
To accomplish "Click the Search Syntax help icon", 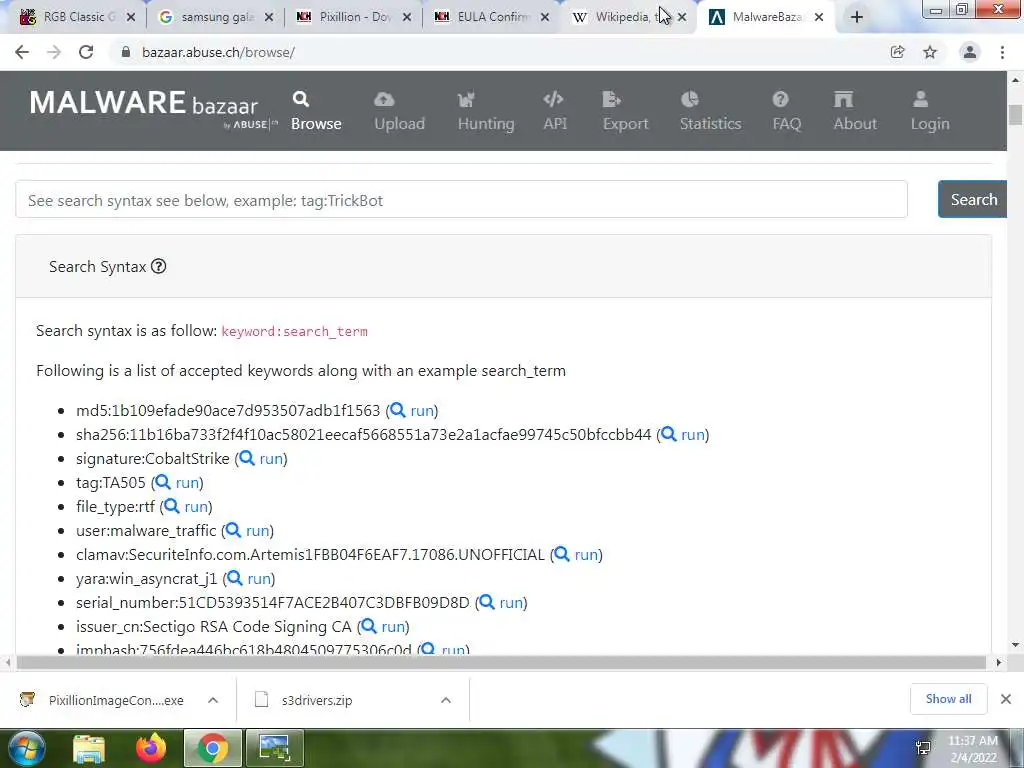I will (159, 266).
